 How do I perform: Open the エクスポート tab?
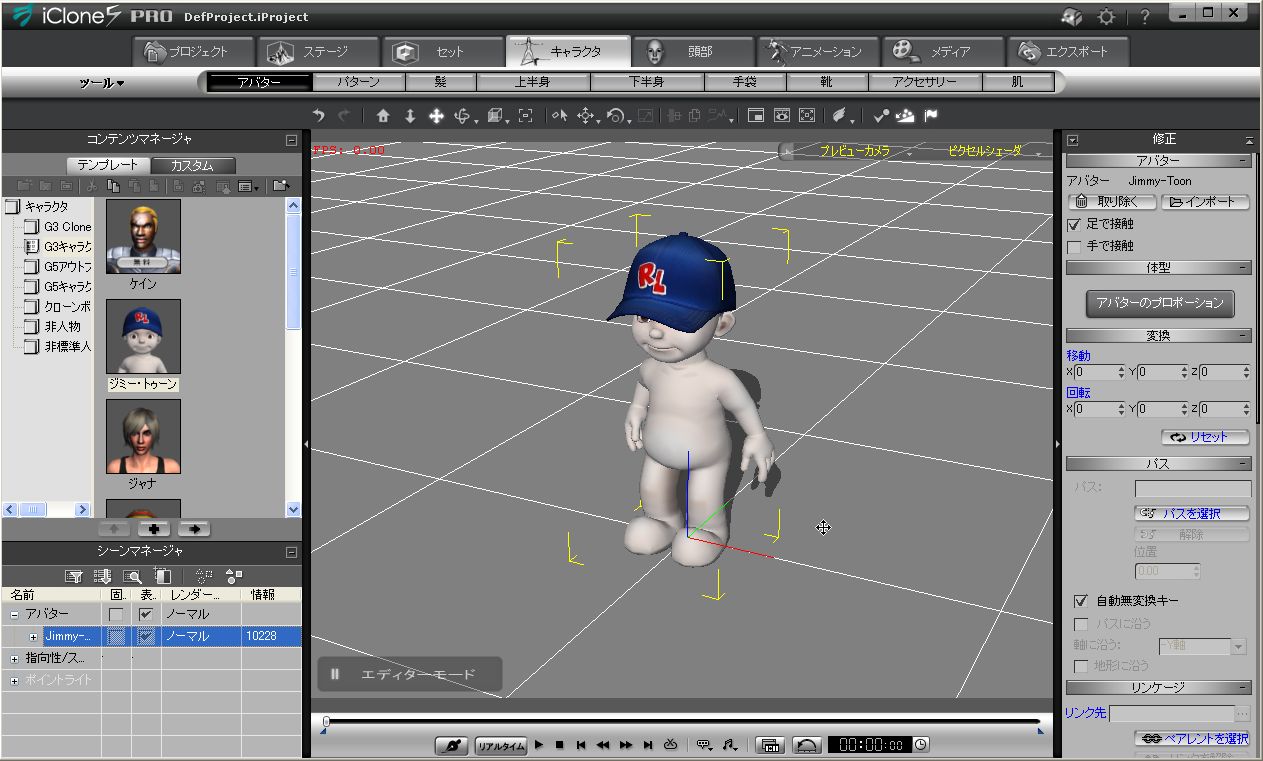1066,52
